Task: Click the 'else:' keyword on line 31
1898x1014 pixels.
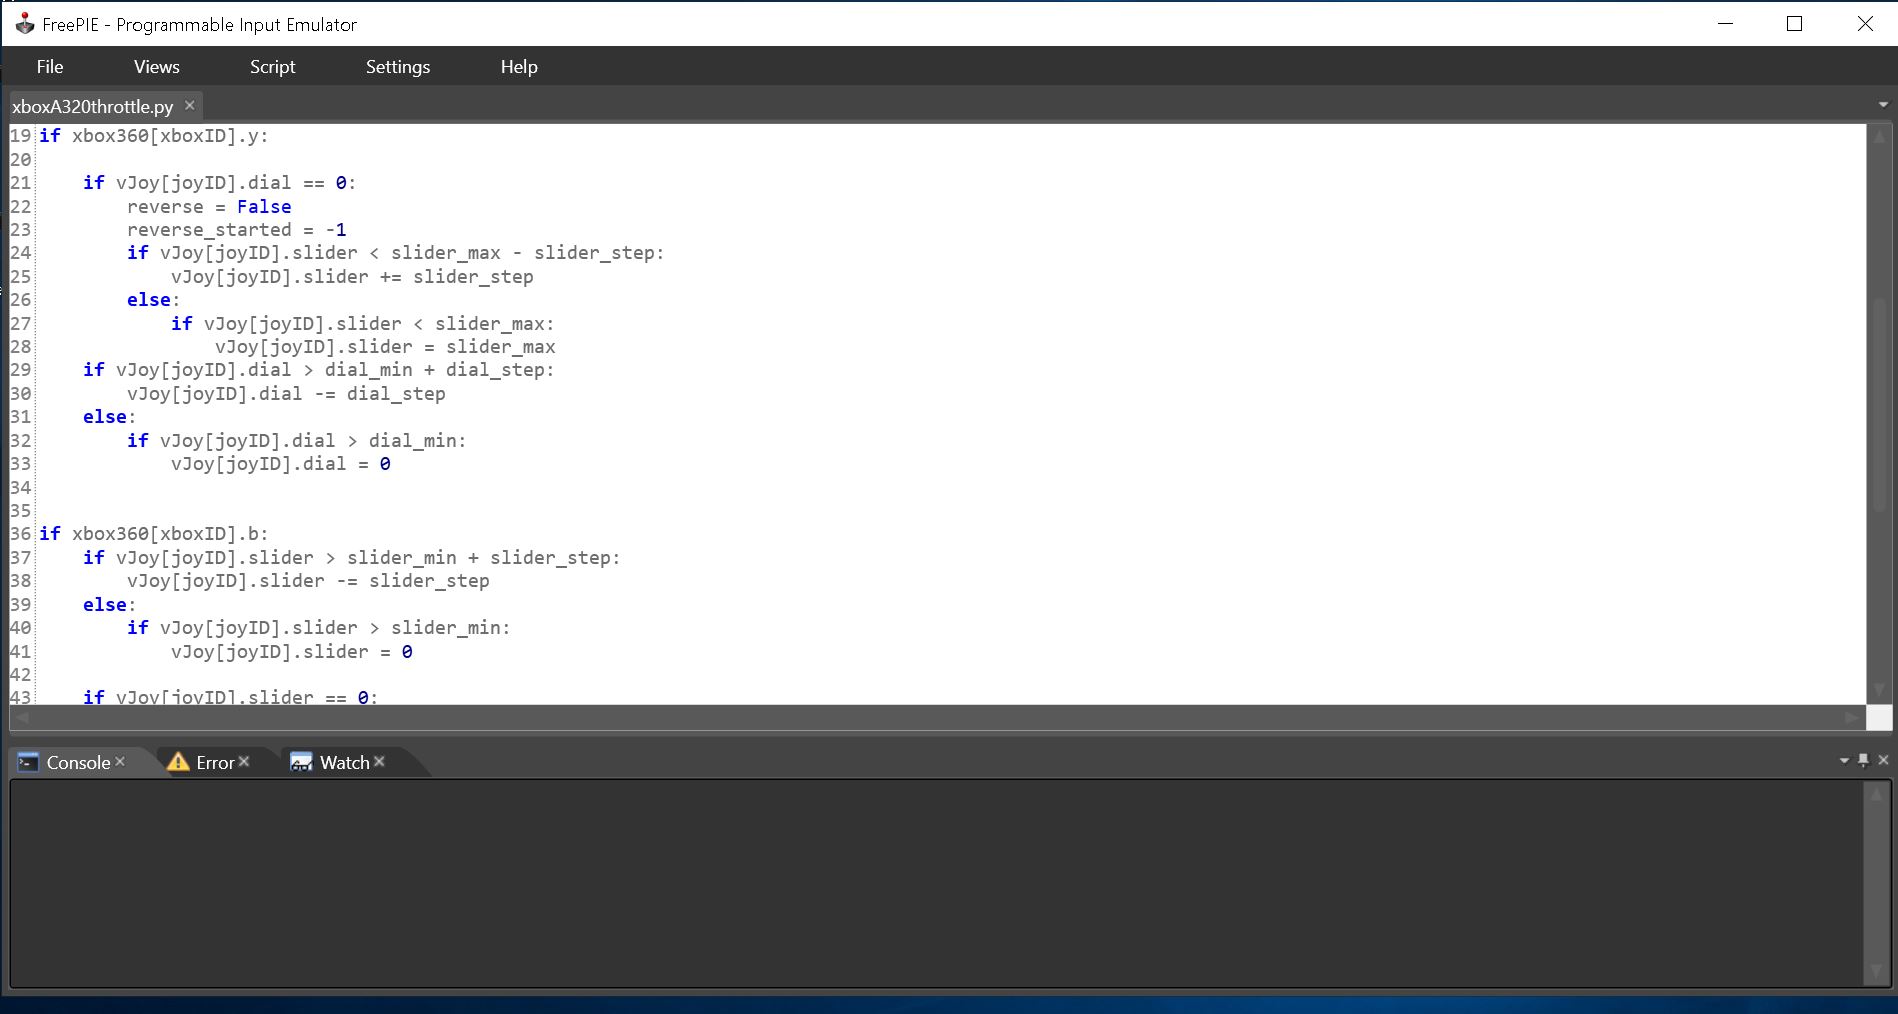Action: coord(109,417)
